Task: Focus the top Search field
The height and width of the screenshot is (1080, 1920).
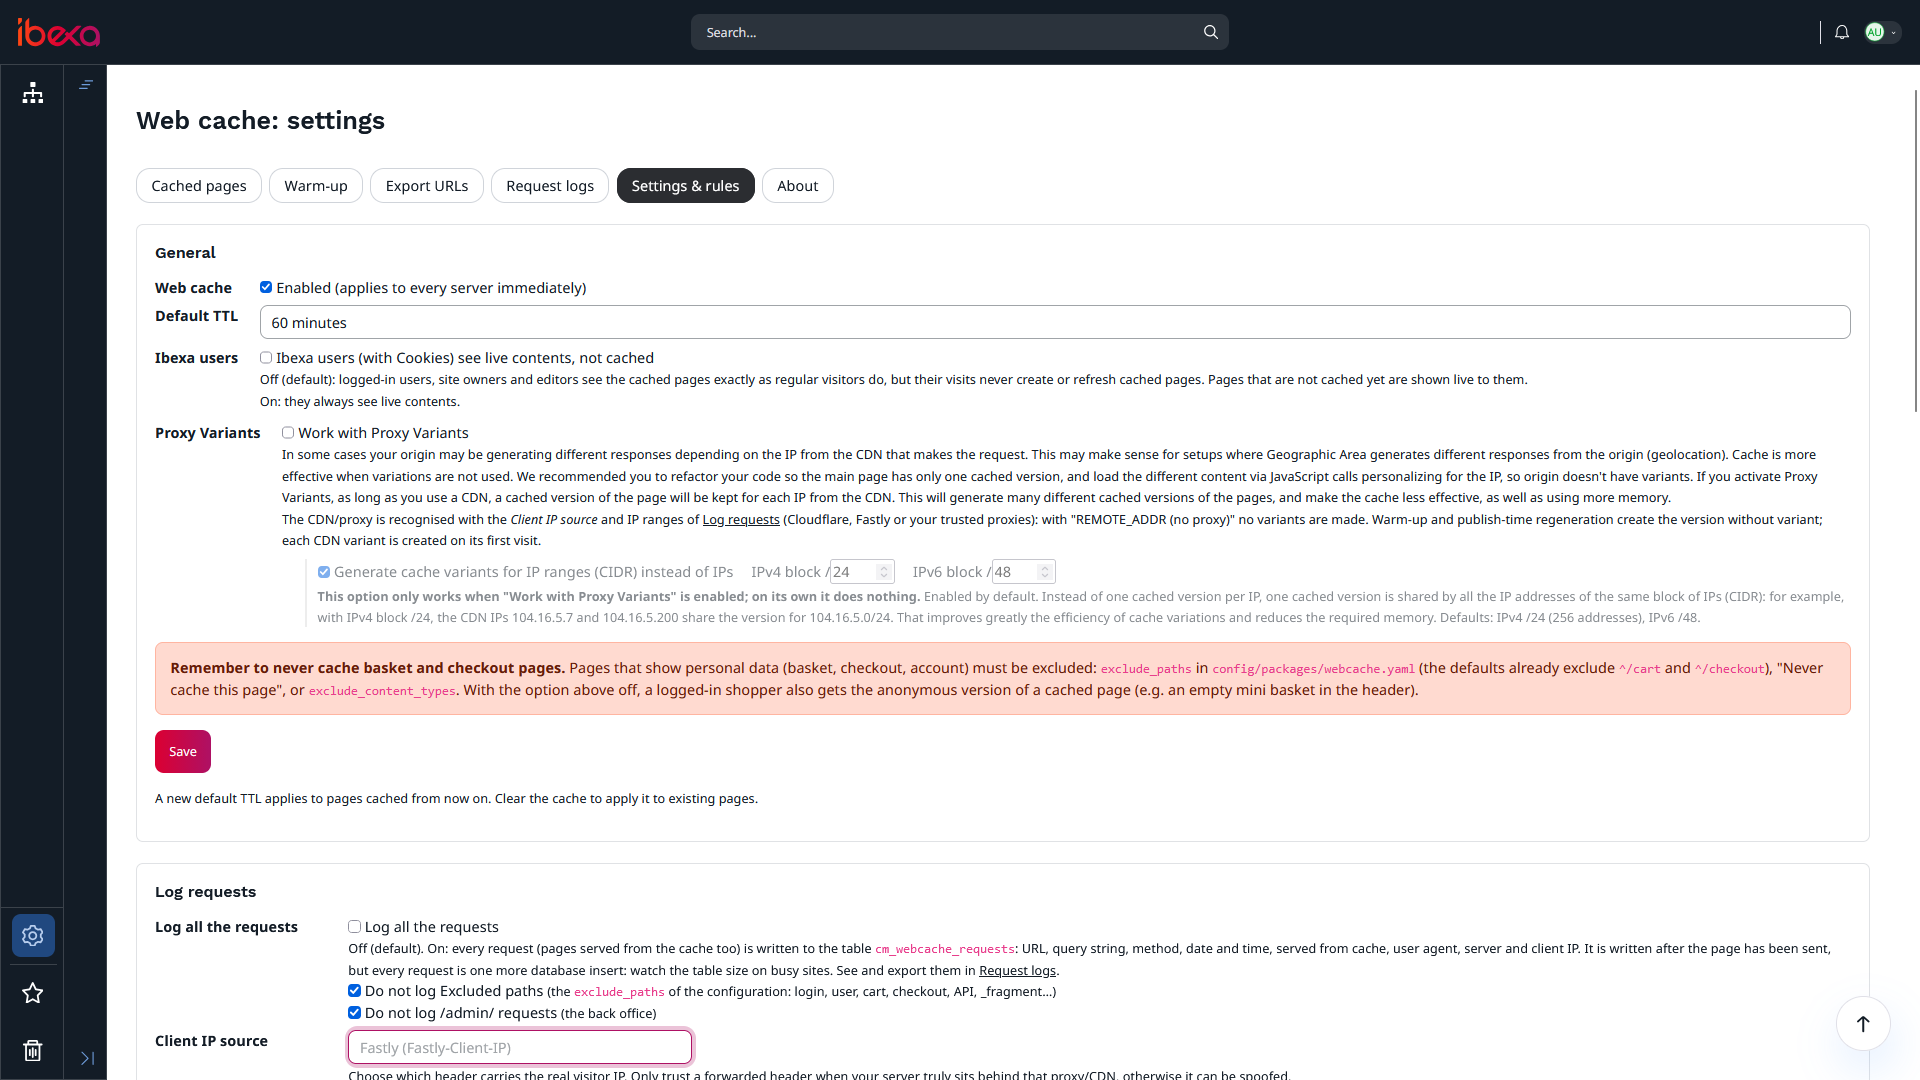Action: coord(960,32)
